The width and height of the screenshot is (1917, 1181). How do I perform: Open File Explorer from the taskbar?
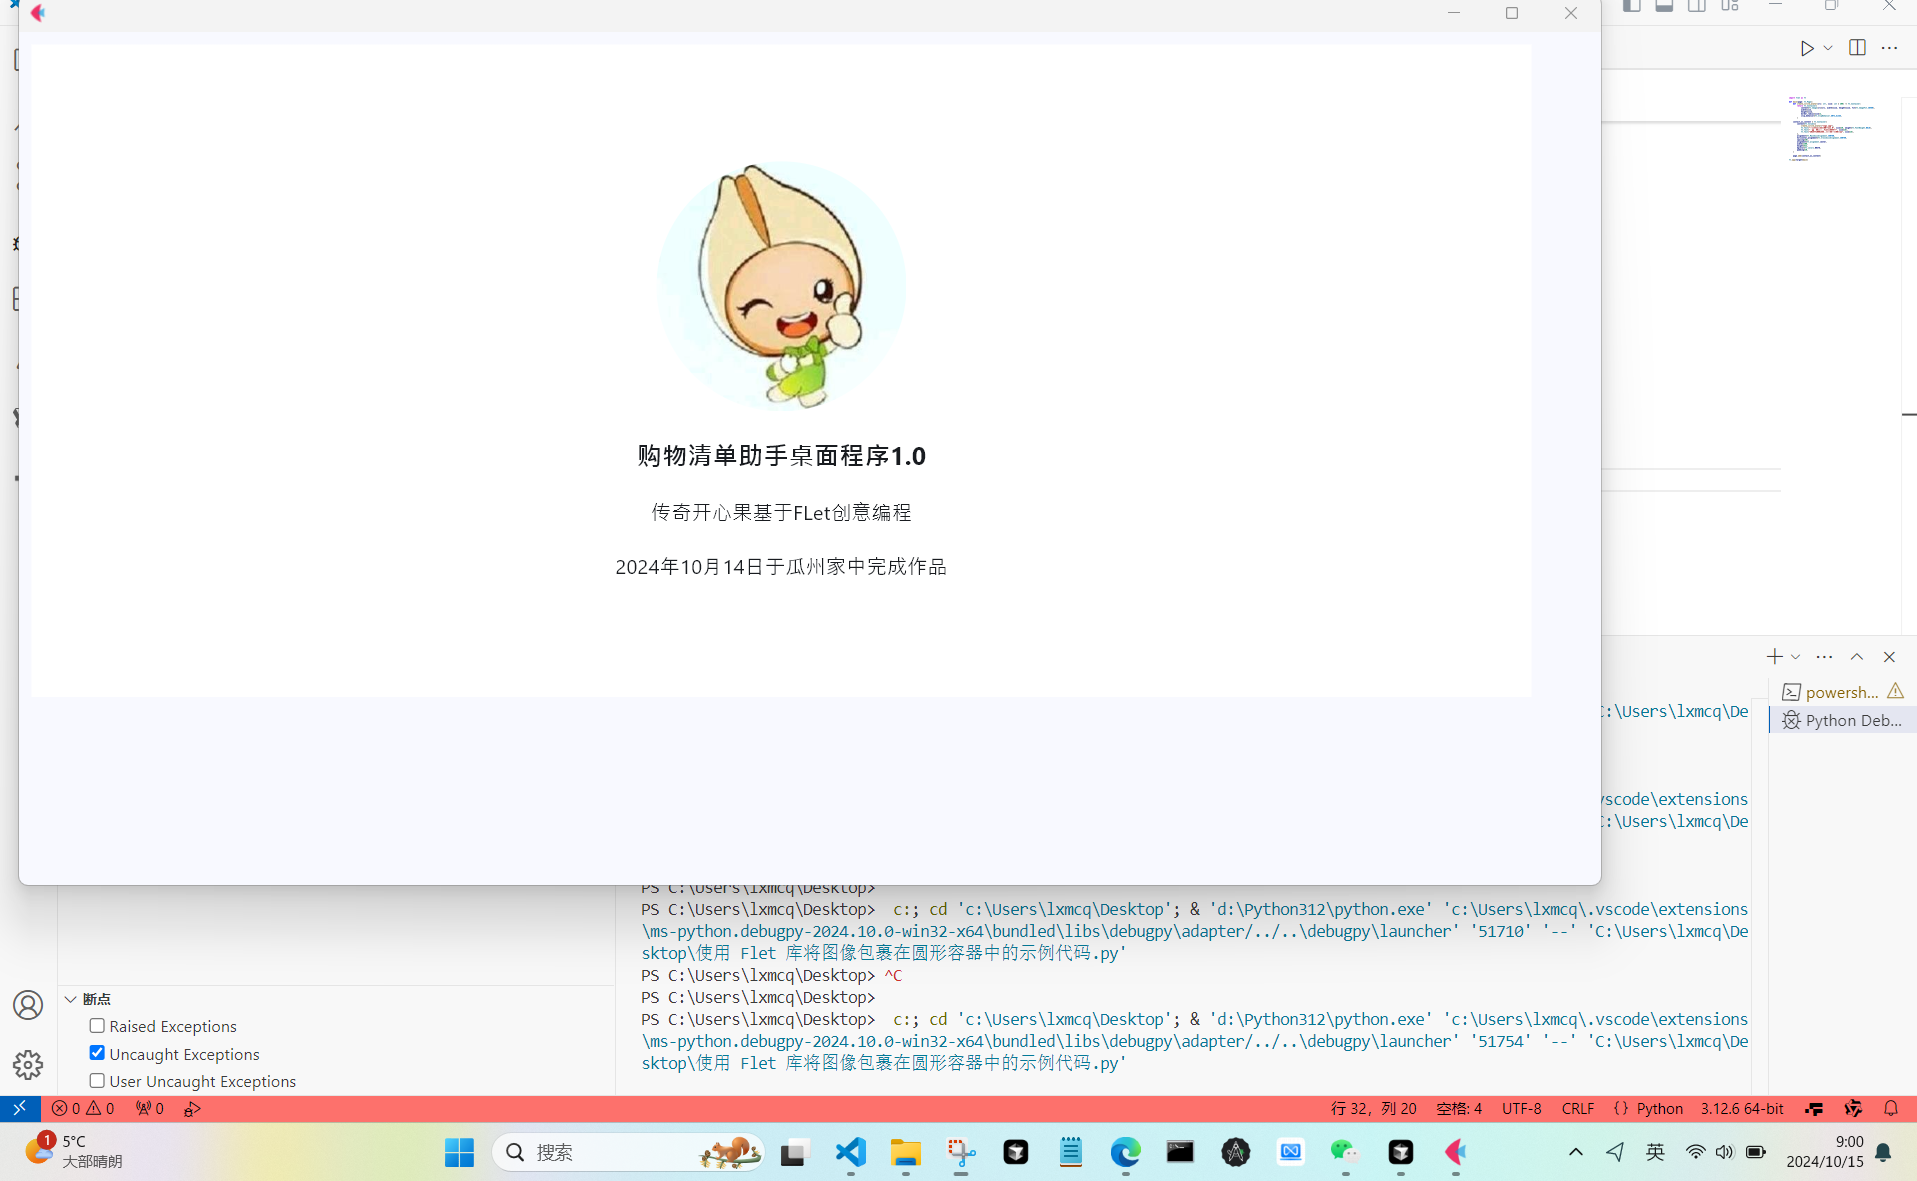[905, 1152]
